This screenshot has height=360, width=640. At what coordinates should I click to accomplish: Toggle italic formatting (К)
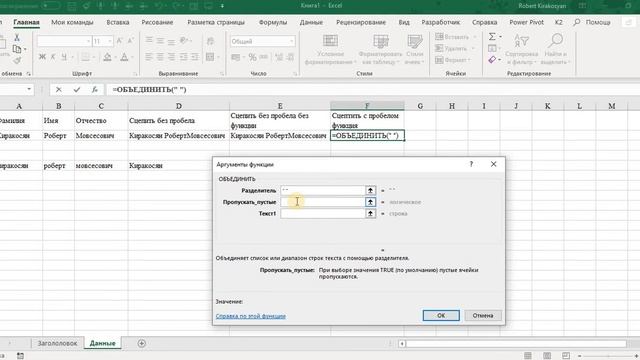(x=53, y=57)
